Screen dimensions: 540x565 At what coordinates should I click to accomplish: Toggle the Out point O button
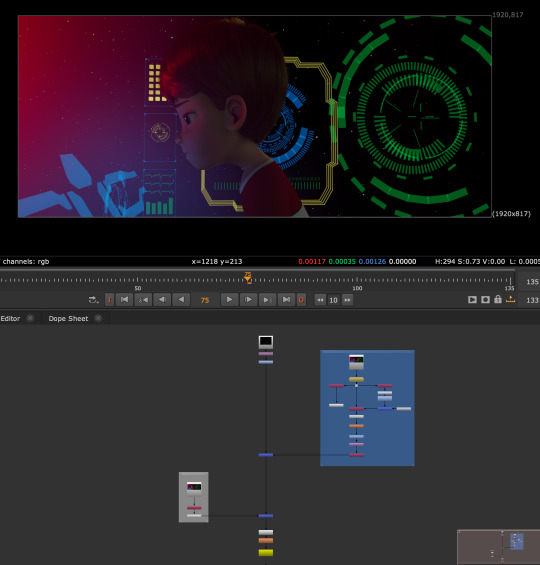pyautogui.click(x=301, y=300)
